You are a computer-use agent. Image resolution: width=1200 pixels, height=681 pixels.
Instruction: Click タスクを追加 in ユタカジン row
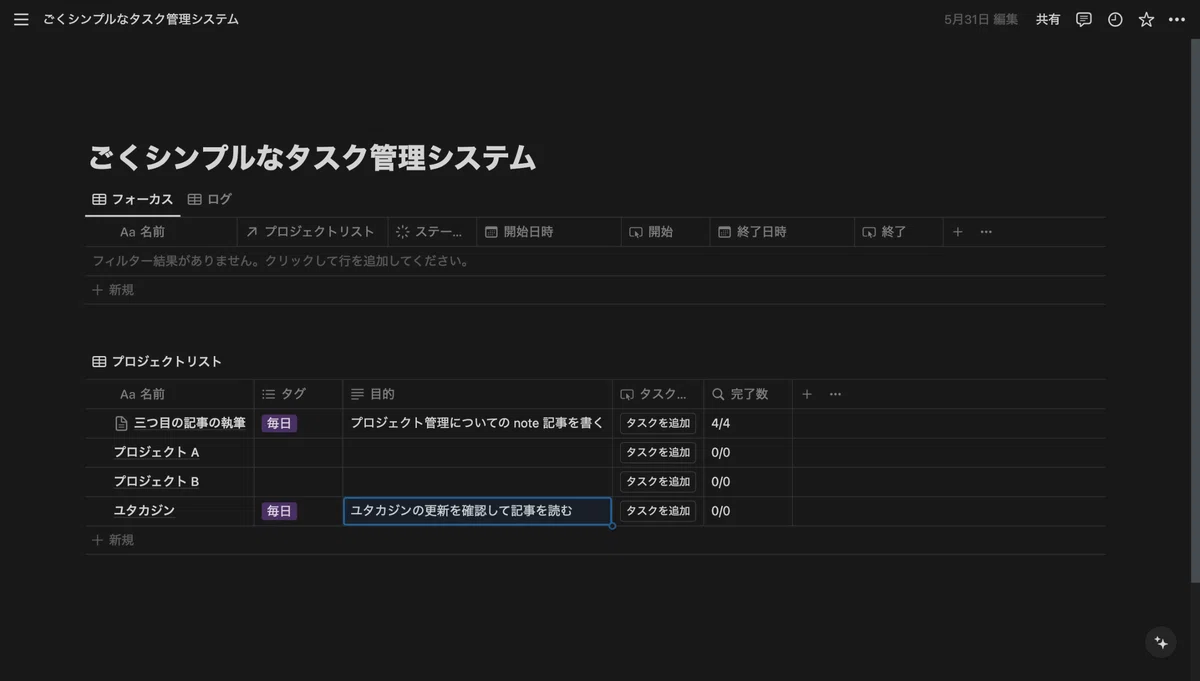pos(658,511)
